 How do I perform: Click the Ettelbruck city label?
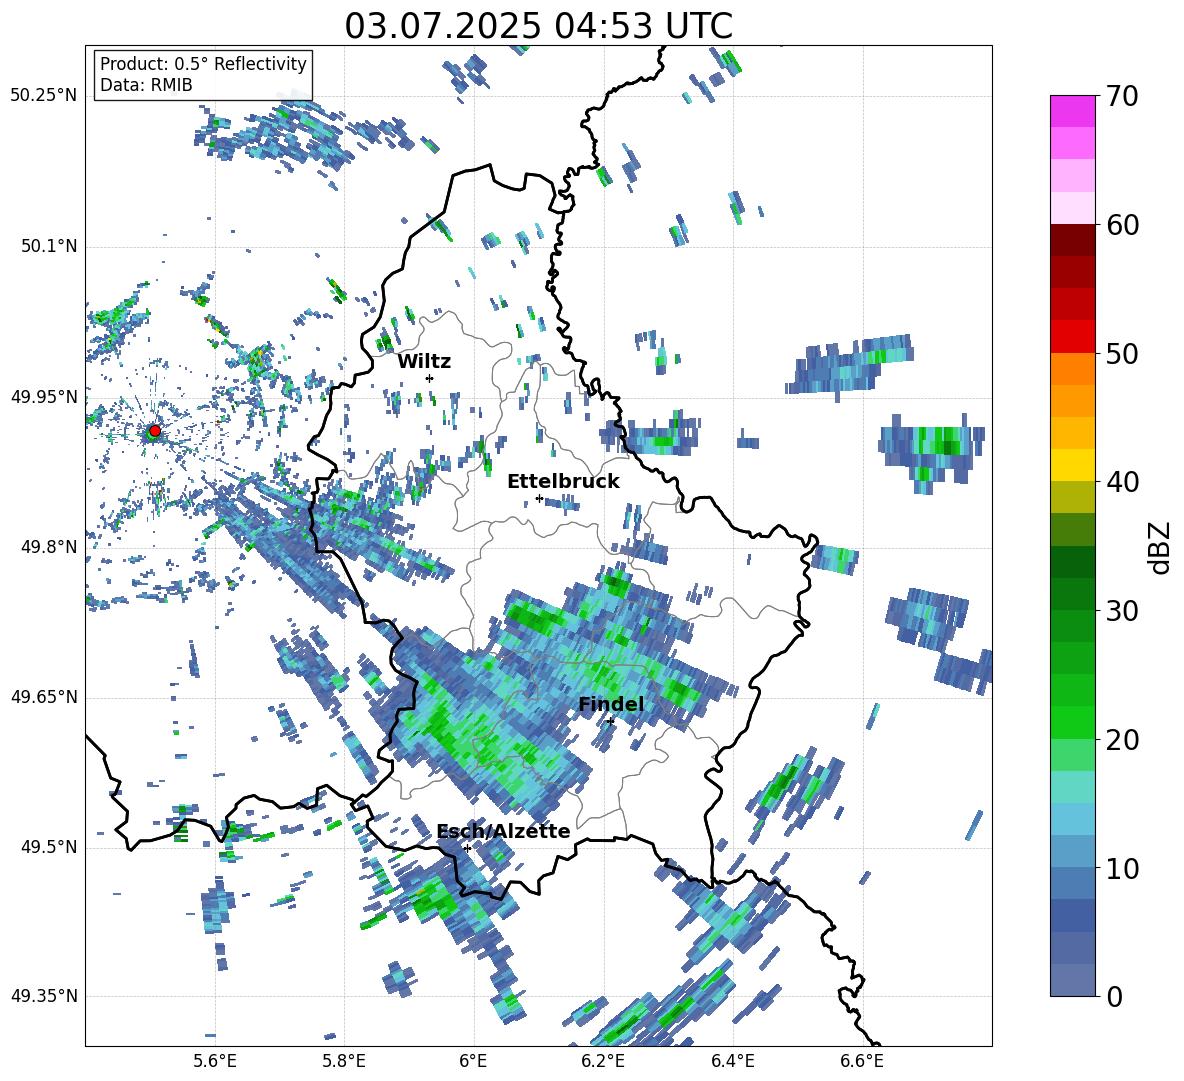point(563,482)
